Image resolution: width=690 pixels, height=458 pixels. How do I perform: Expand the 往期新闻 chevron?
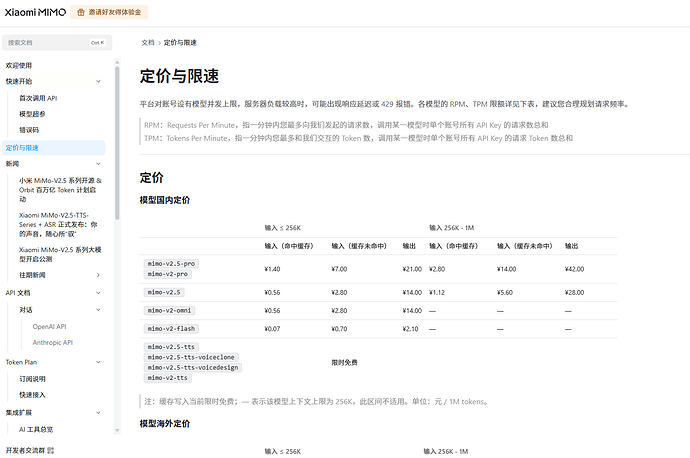click(x=98, y=275)
